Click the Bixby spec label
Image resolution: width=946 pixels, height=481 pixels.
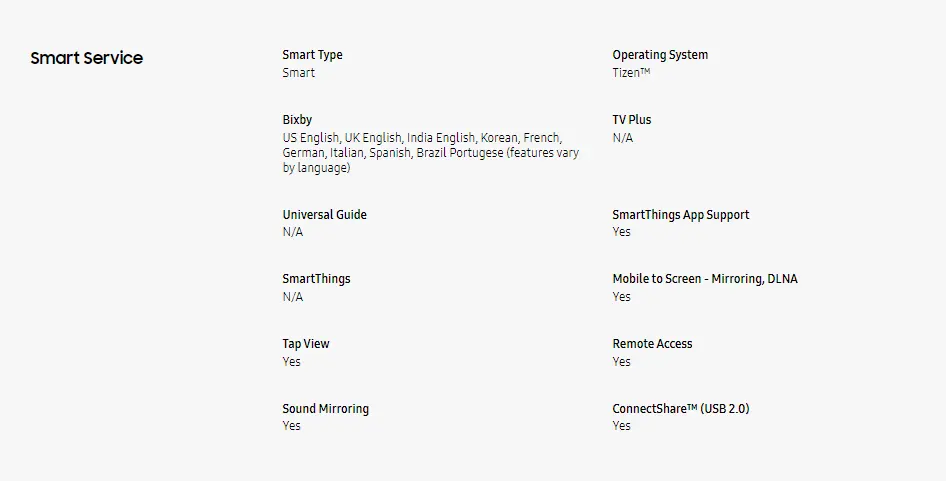(x=297, y=120)
